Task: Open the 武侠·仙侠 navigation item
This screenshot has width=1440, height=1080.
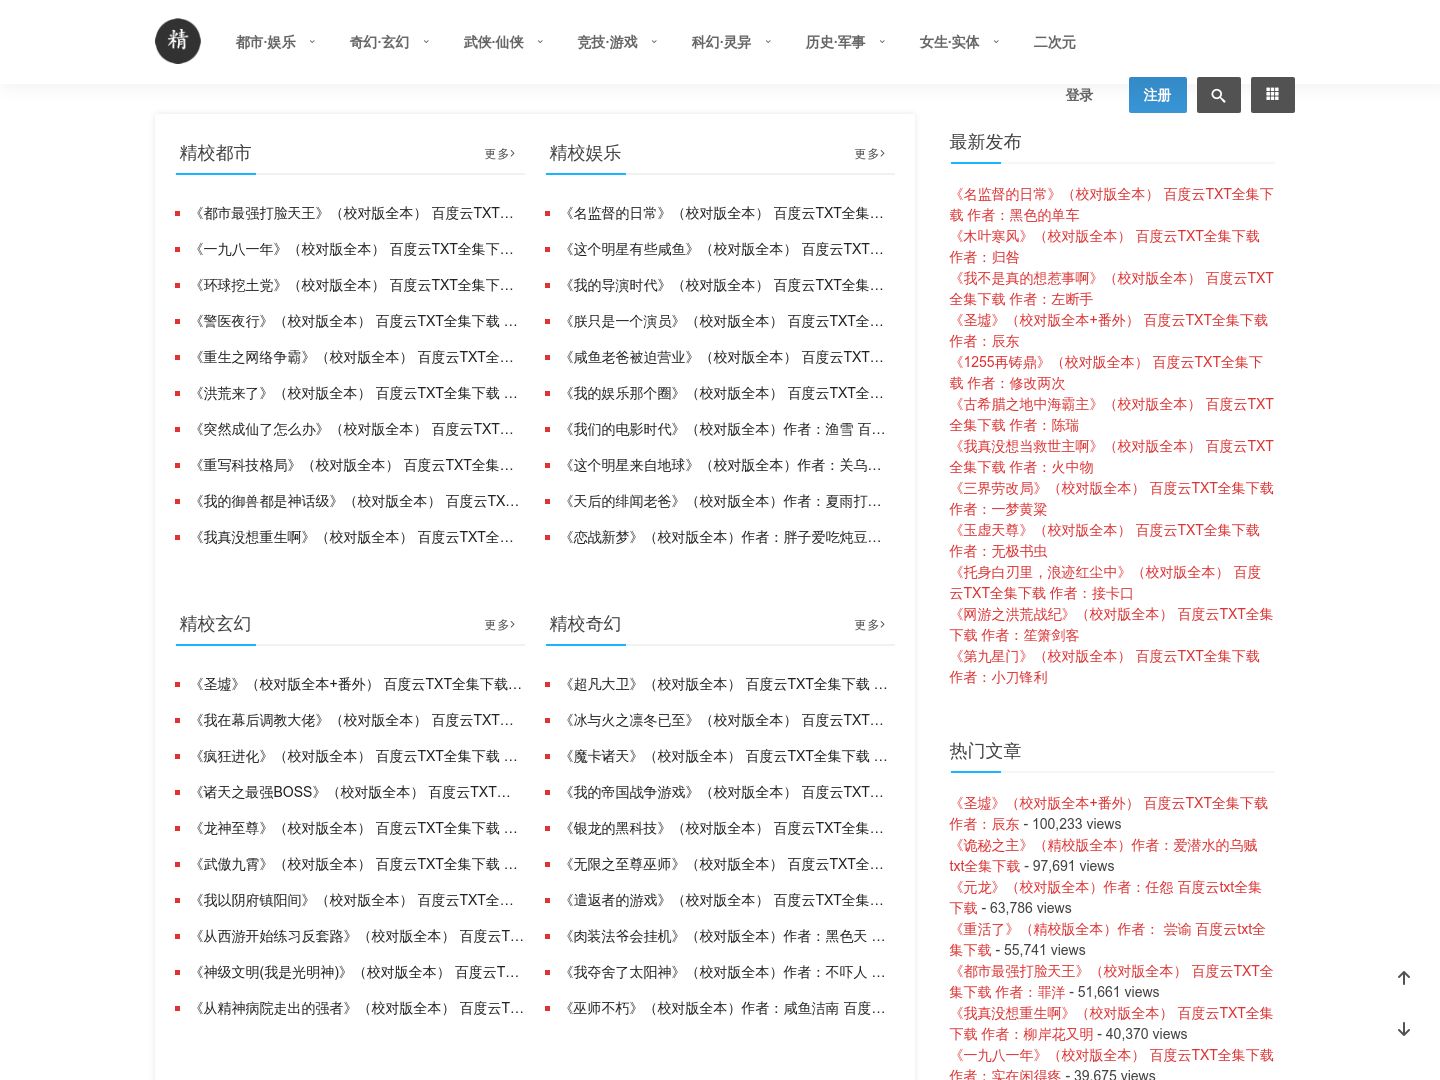Action: (494, 42)
